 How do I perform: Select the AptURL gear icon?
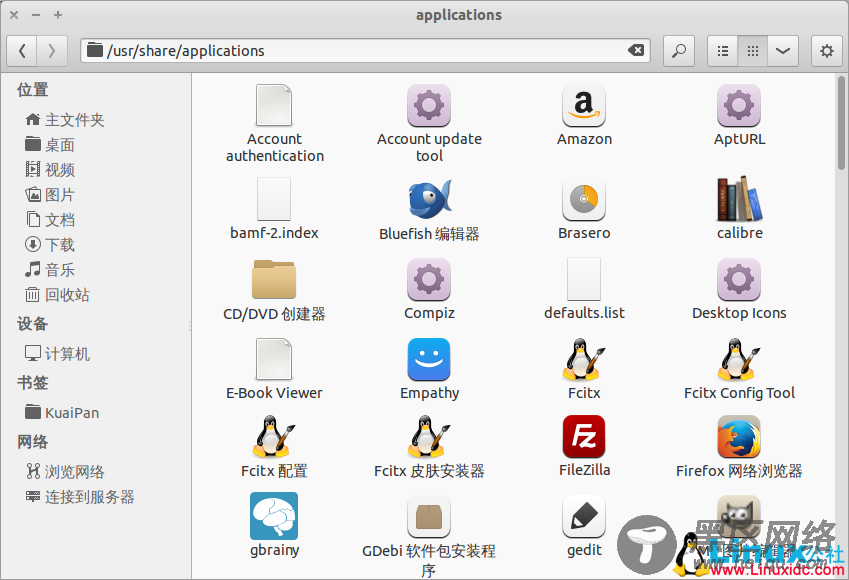click(739, 105)
